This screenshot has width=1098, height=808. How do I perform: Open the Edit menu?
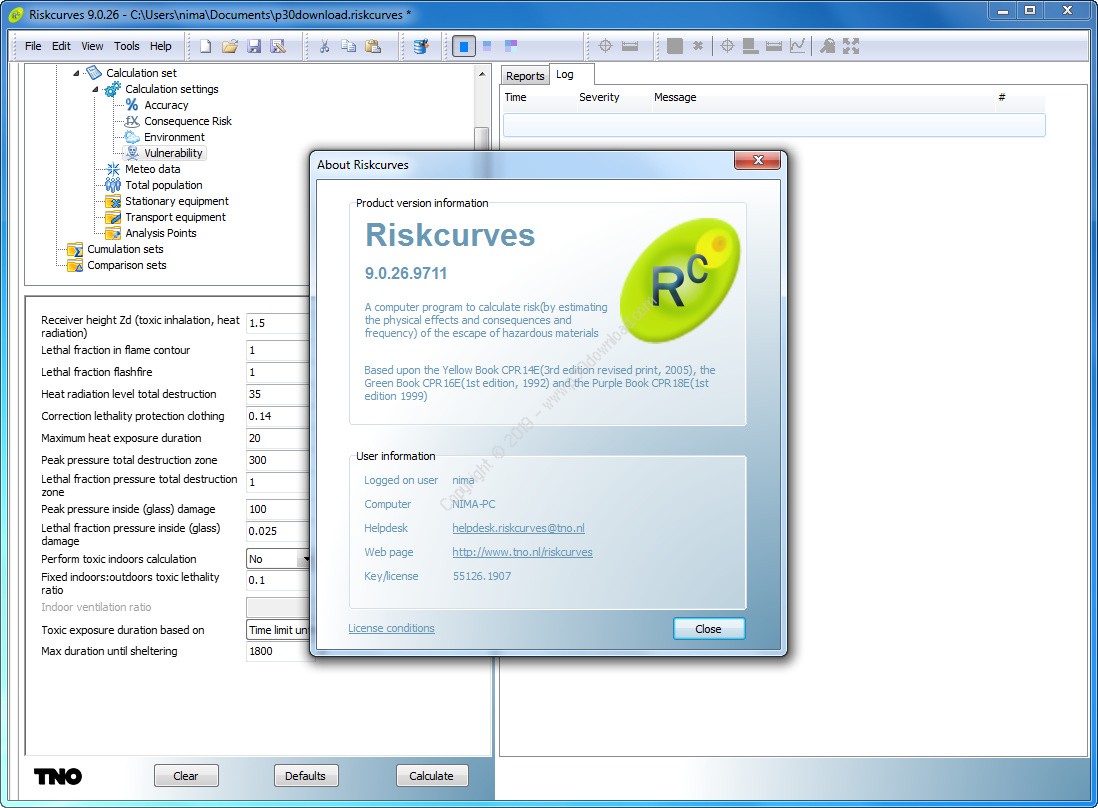tap(61, 46)
